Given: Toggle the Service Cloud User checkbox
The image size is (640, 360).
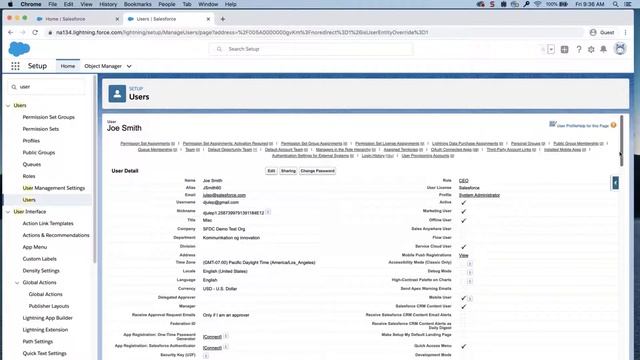Looking at the screenshot, I should 464,247.
